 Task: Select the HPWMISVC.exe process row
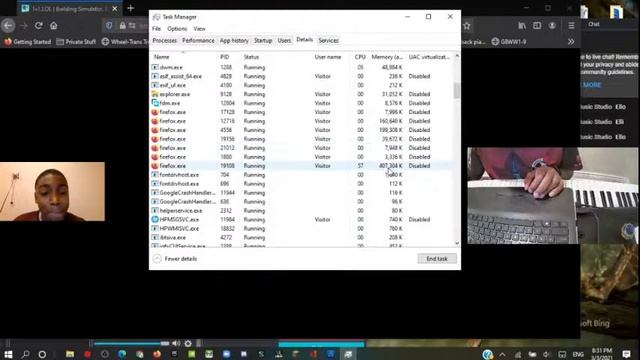coord(302,229)
